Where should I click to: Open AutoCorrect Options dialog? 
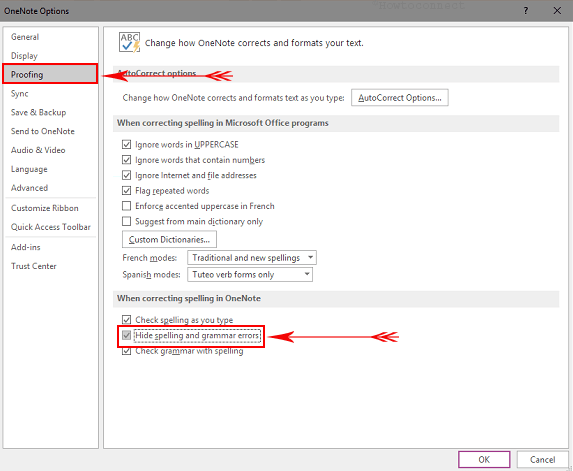400,98
